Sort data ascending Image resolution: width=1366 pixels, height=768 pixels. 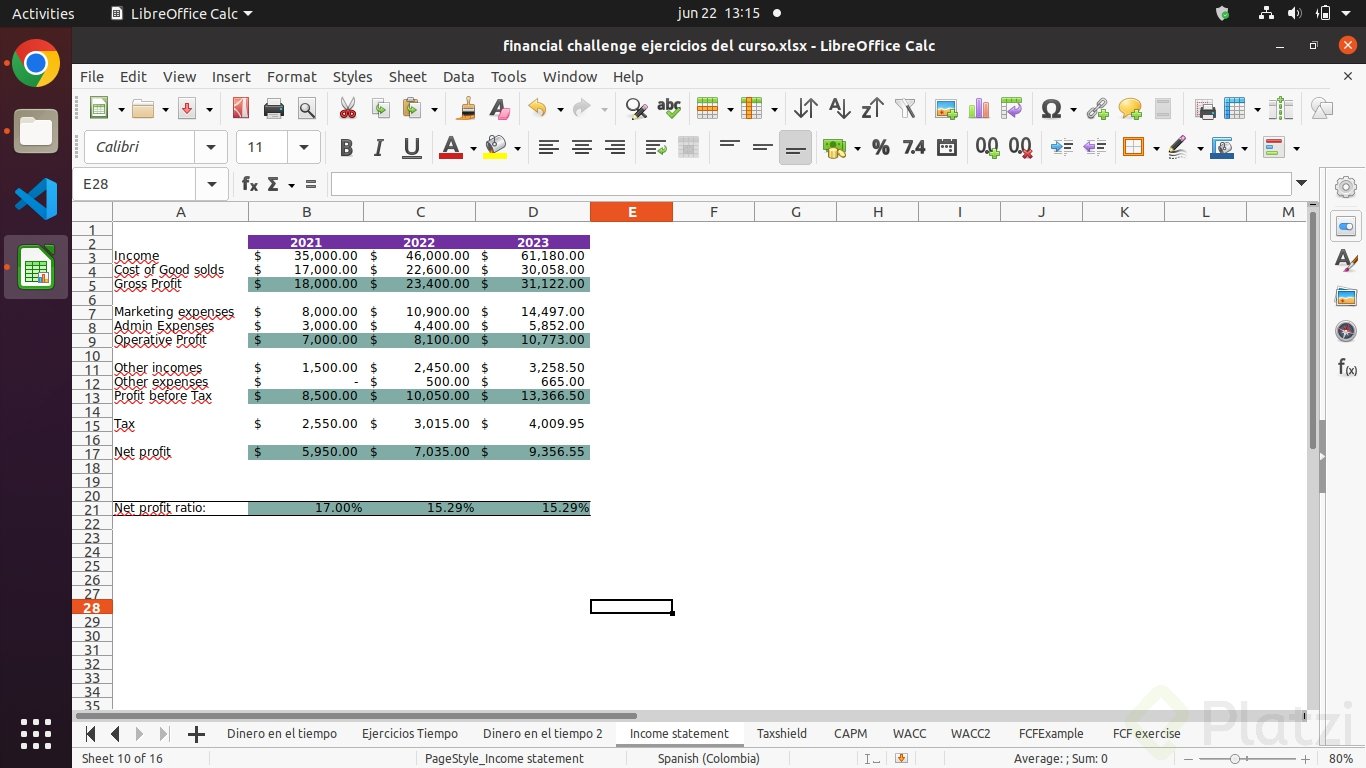pyautogui.click(x=839, y=108)
